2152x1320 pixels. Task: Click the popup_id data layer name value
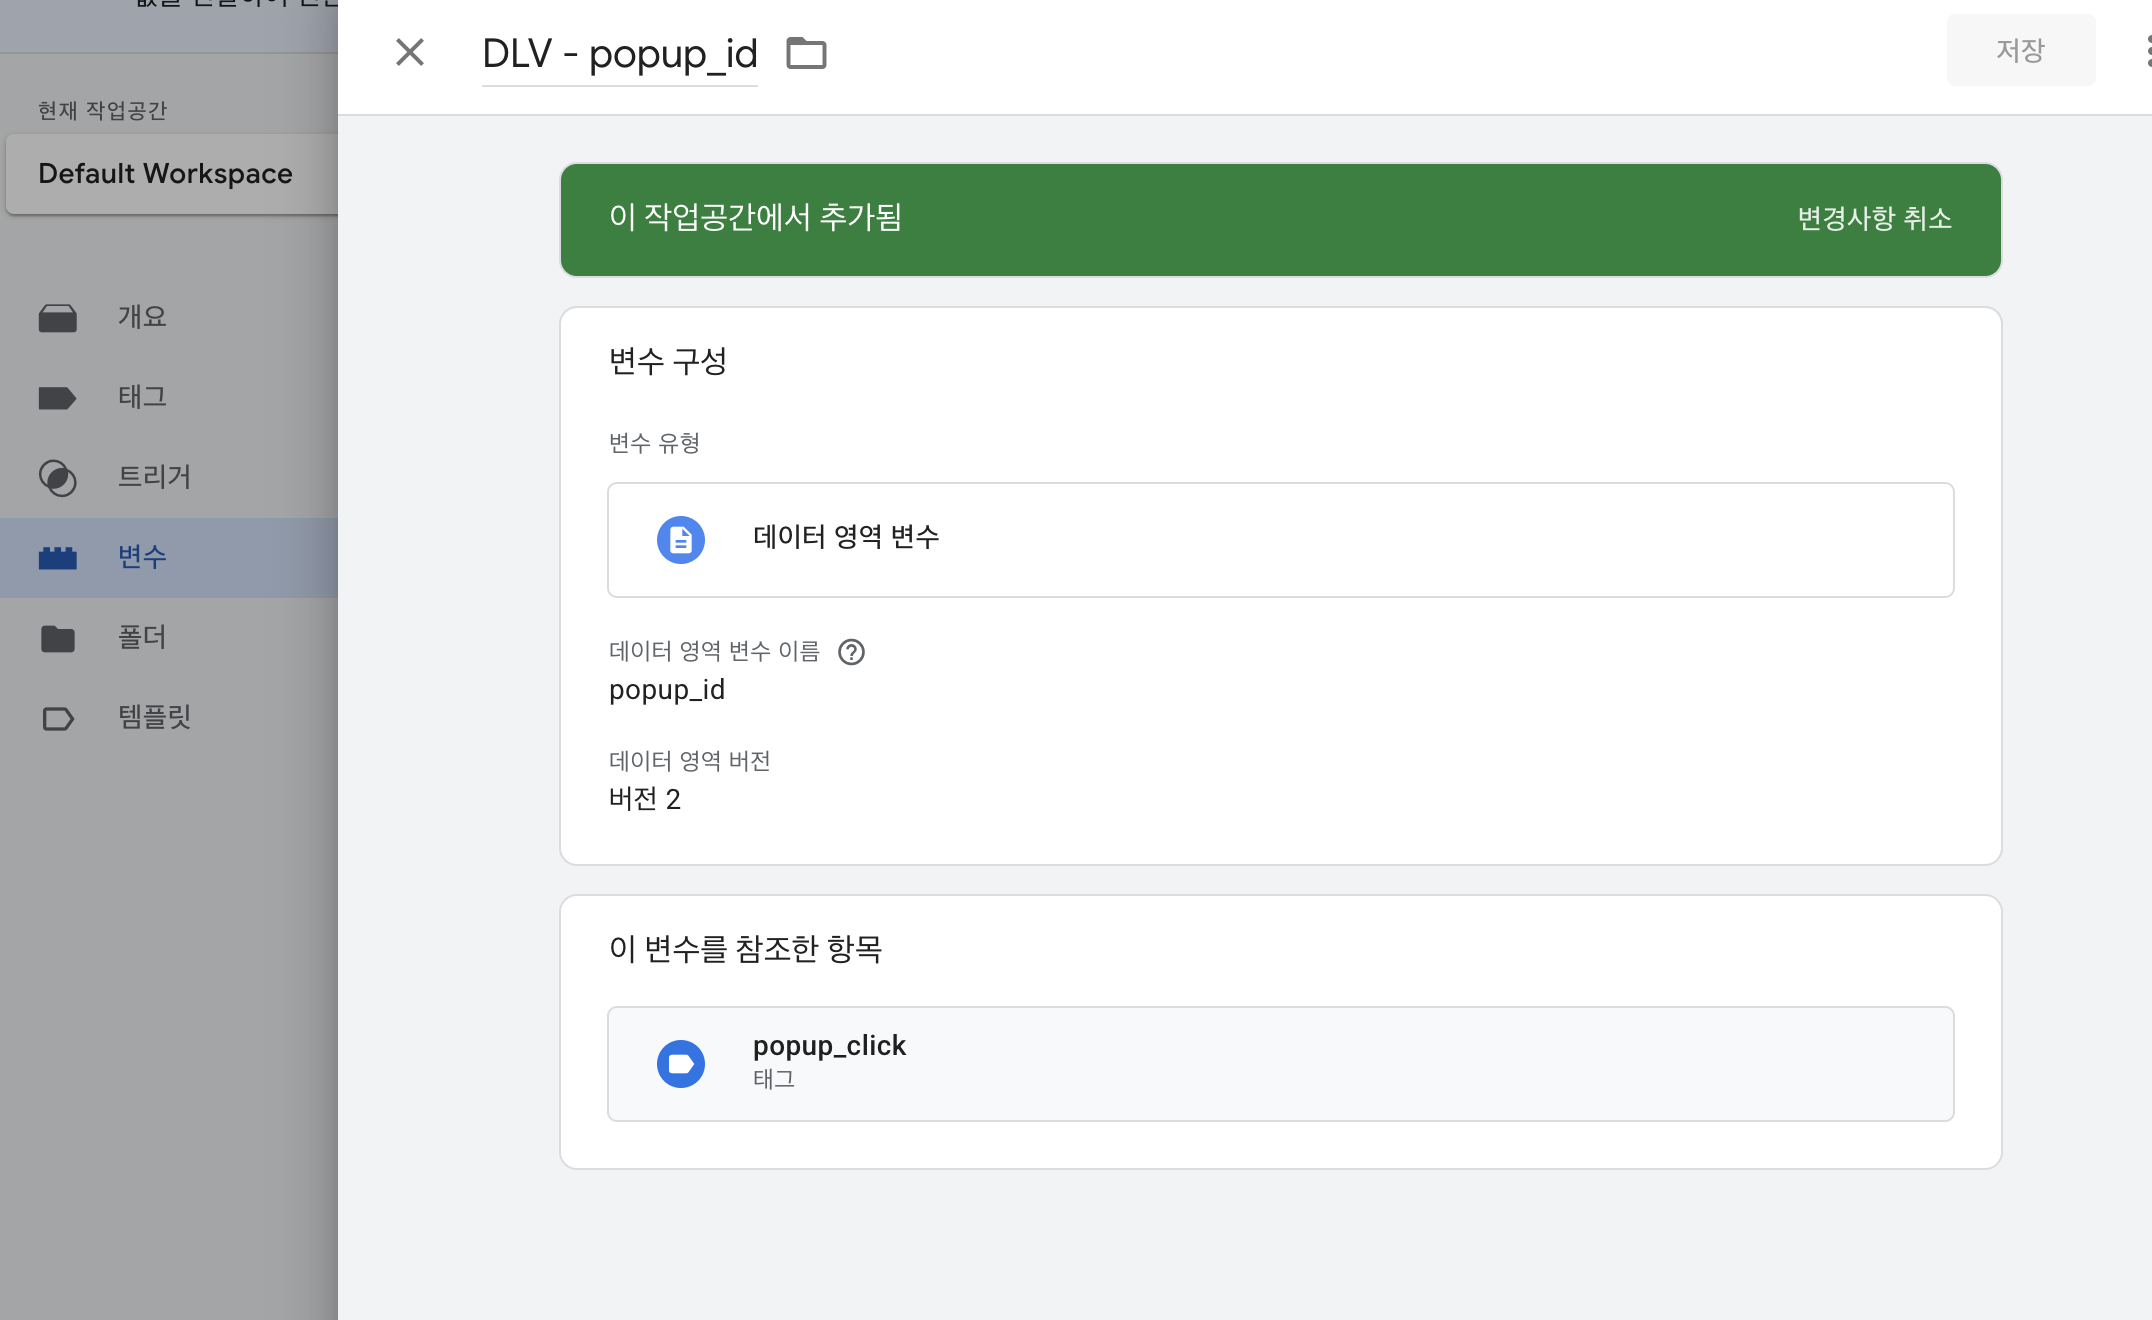coord(667,690)
